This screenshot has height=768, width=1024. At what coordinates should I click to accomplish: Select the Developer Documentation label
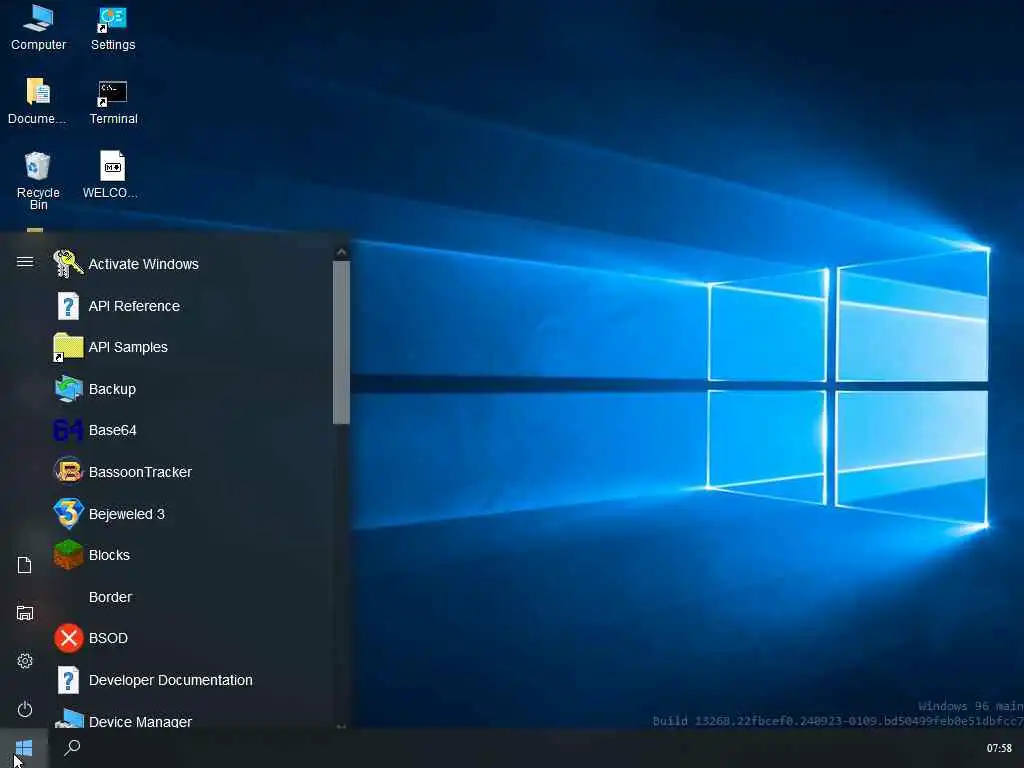(x=170, y=680)
